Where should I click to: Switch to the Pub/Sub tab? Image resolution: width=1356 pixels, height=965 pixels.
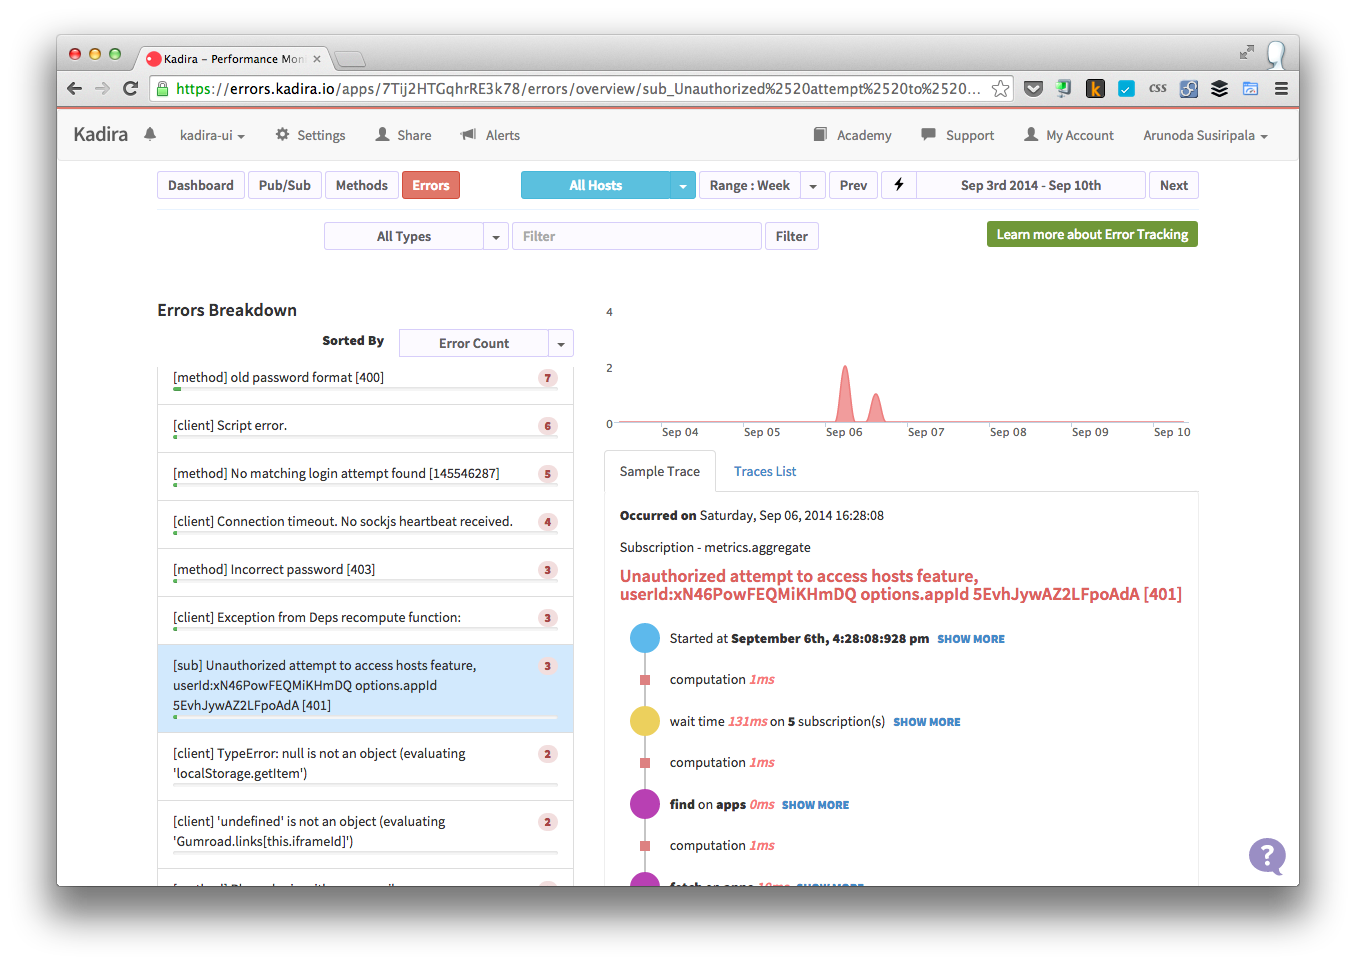(285, 185)
